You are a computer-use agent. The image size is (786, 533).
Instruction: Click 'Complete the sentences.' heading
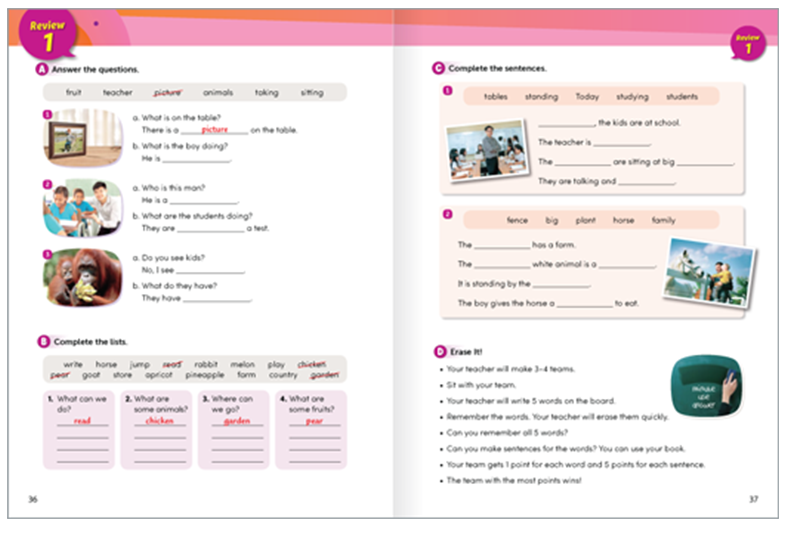click(x=498, y=68)
